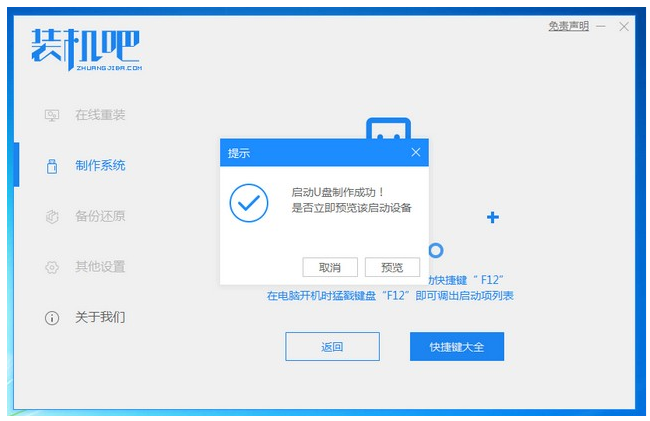Go to 其他设置 menu entry

pyautogui.click(x=100, y=266)
